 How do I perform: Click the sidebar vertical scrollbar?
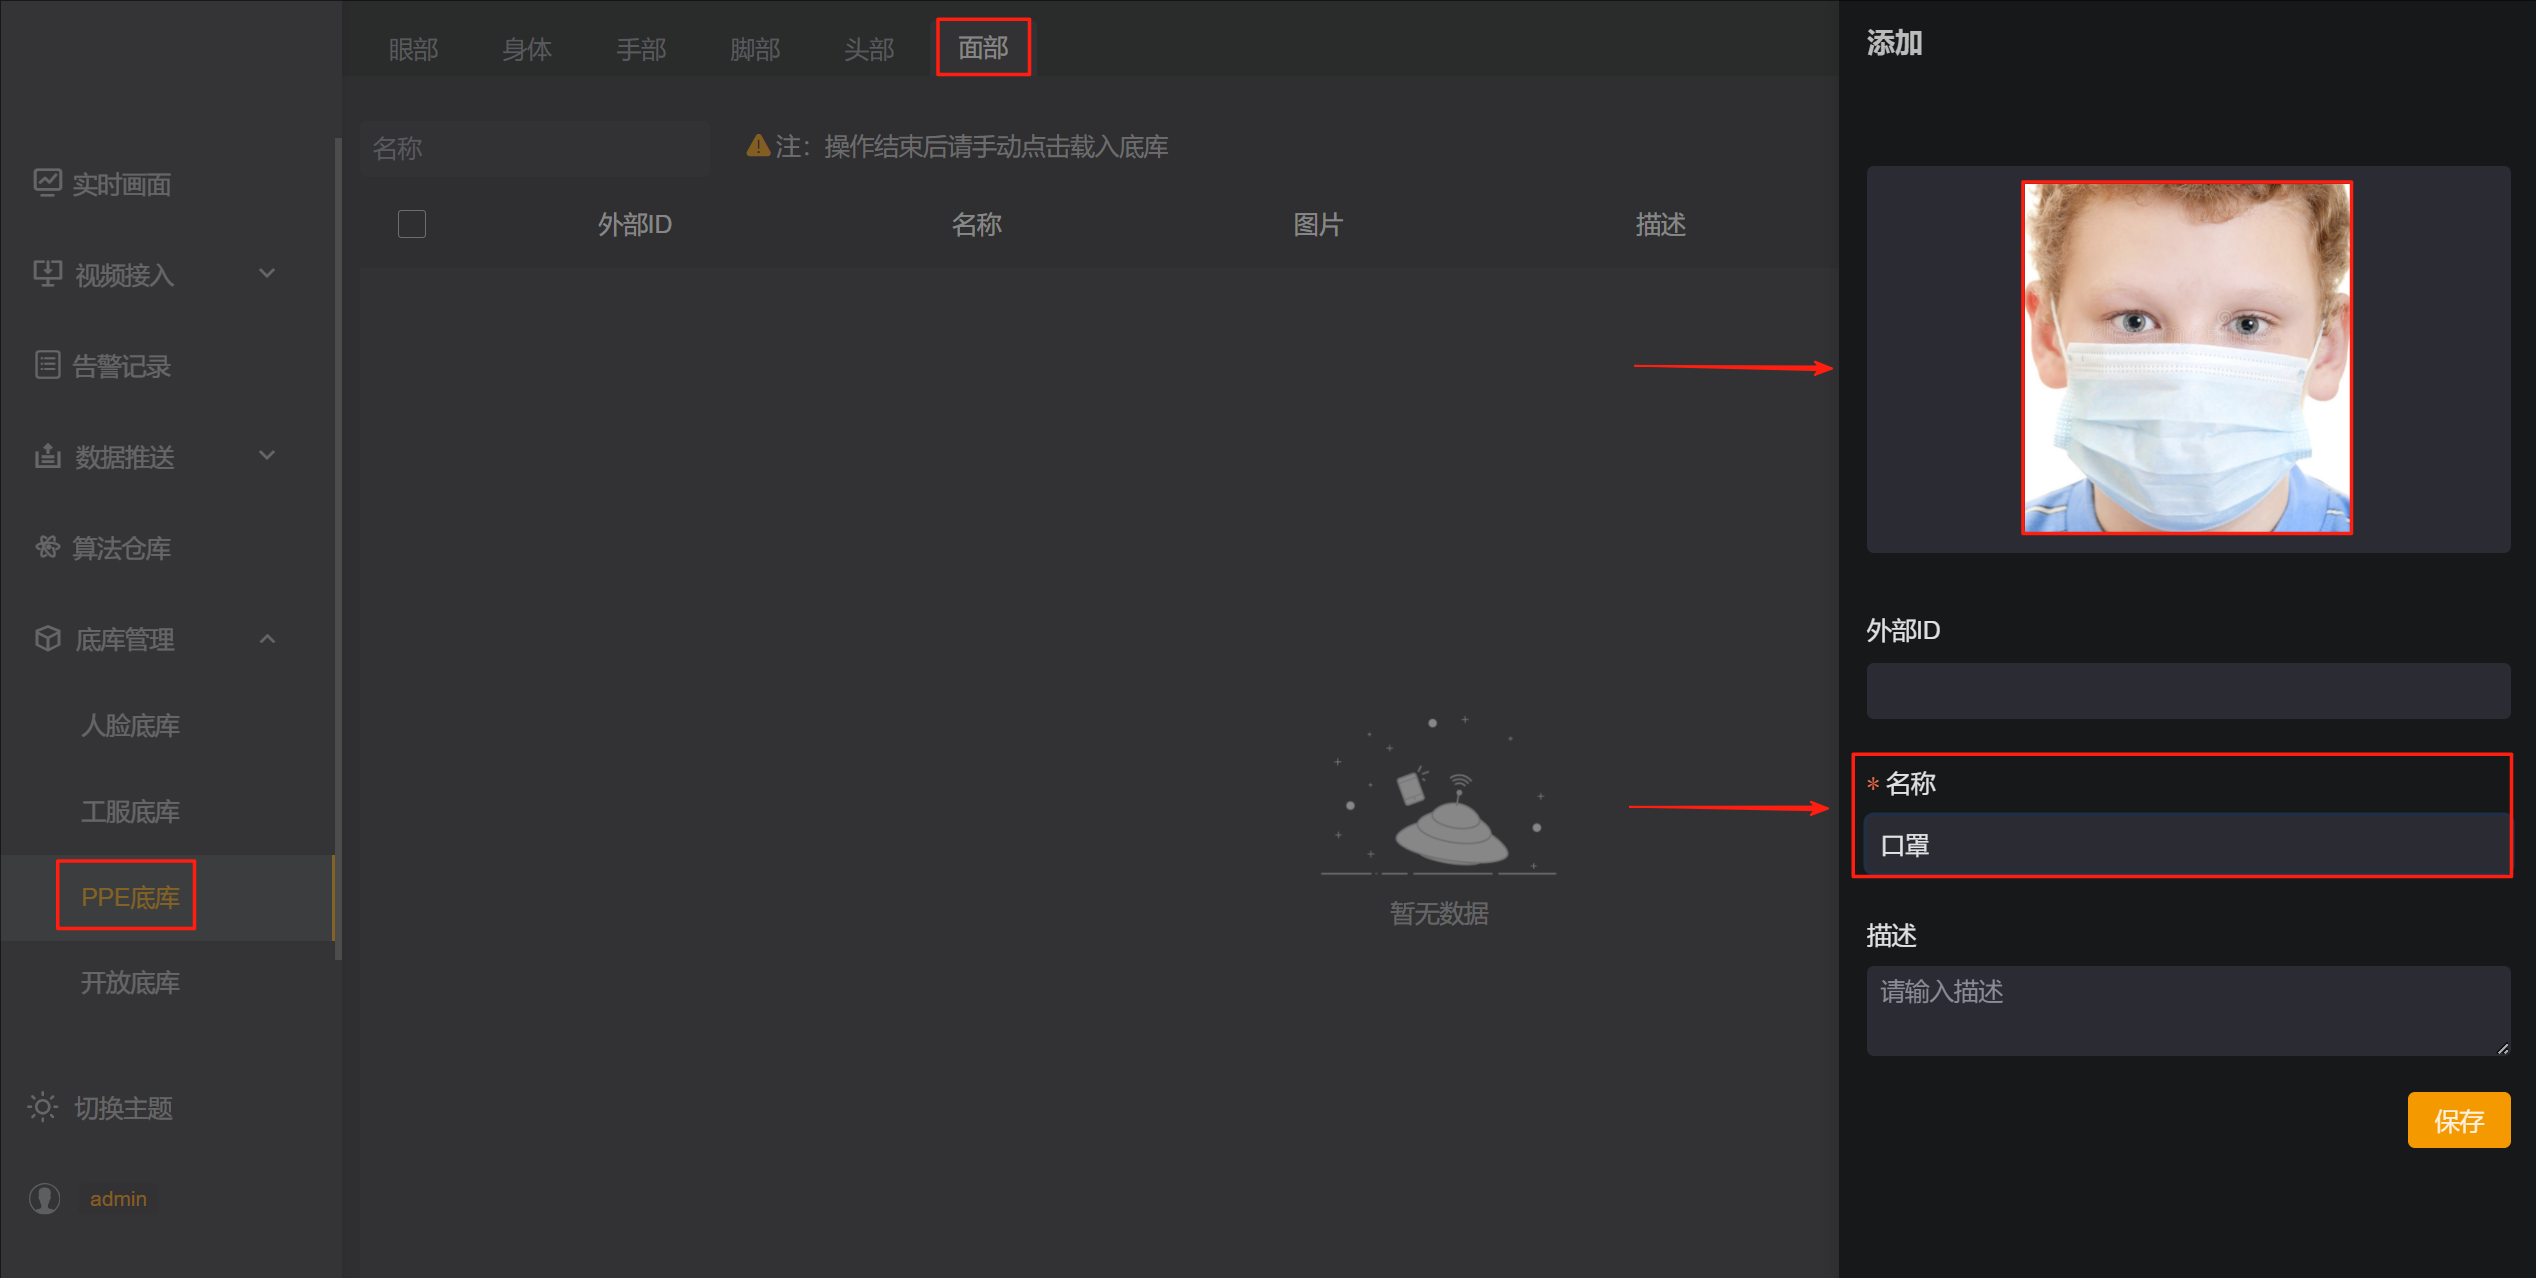(x=338, y=548)
